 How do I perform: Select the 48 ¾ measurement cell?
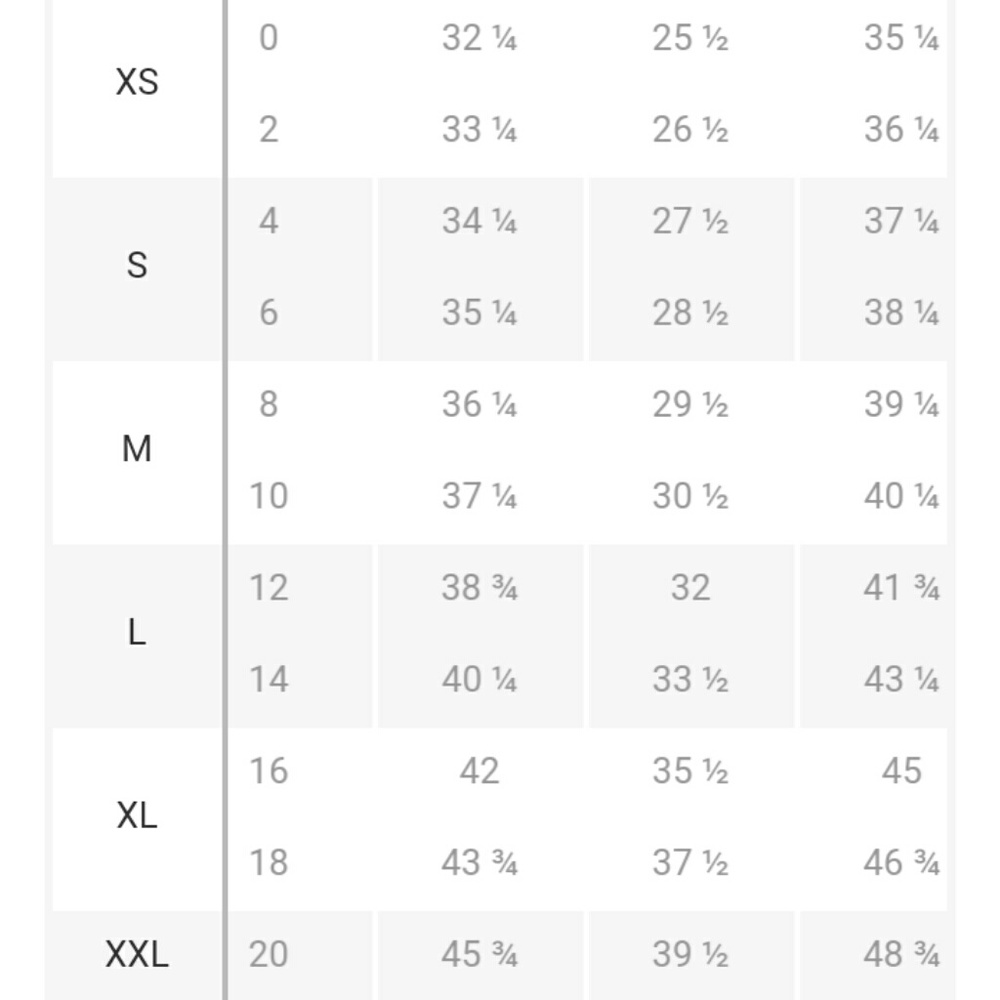[901, 954]
